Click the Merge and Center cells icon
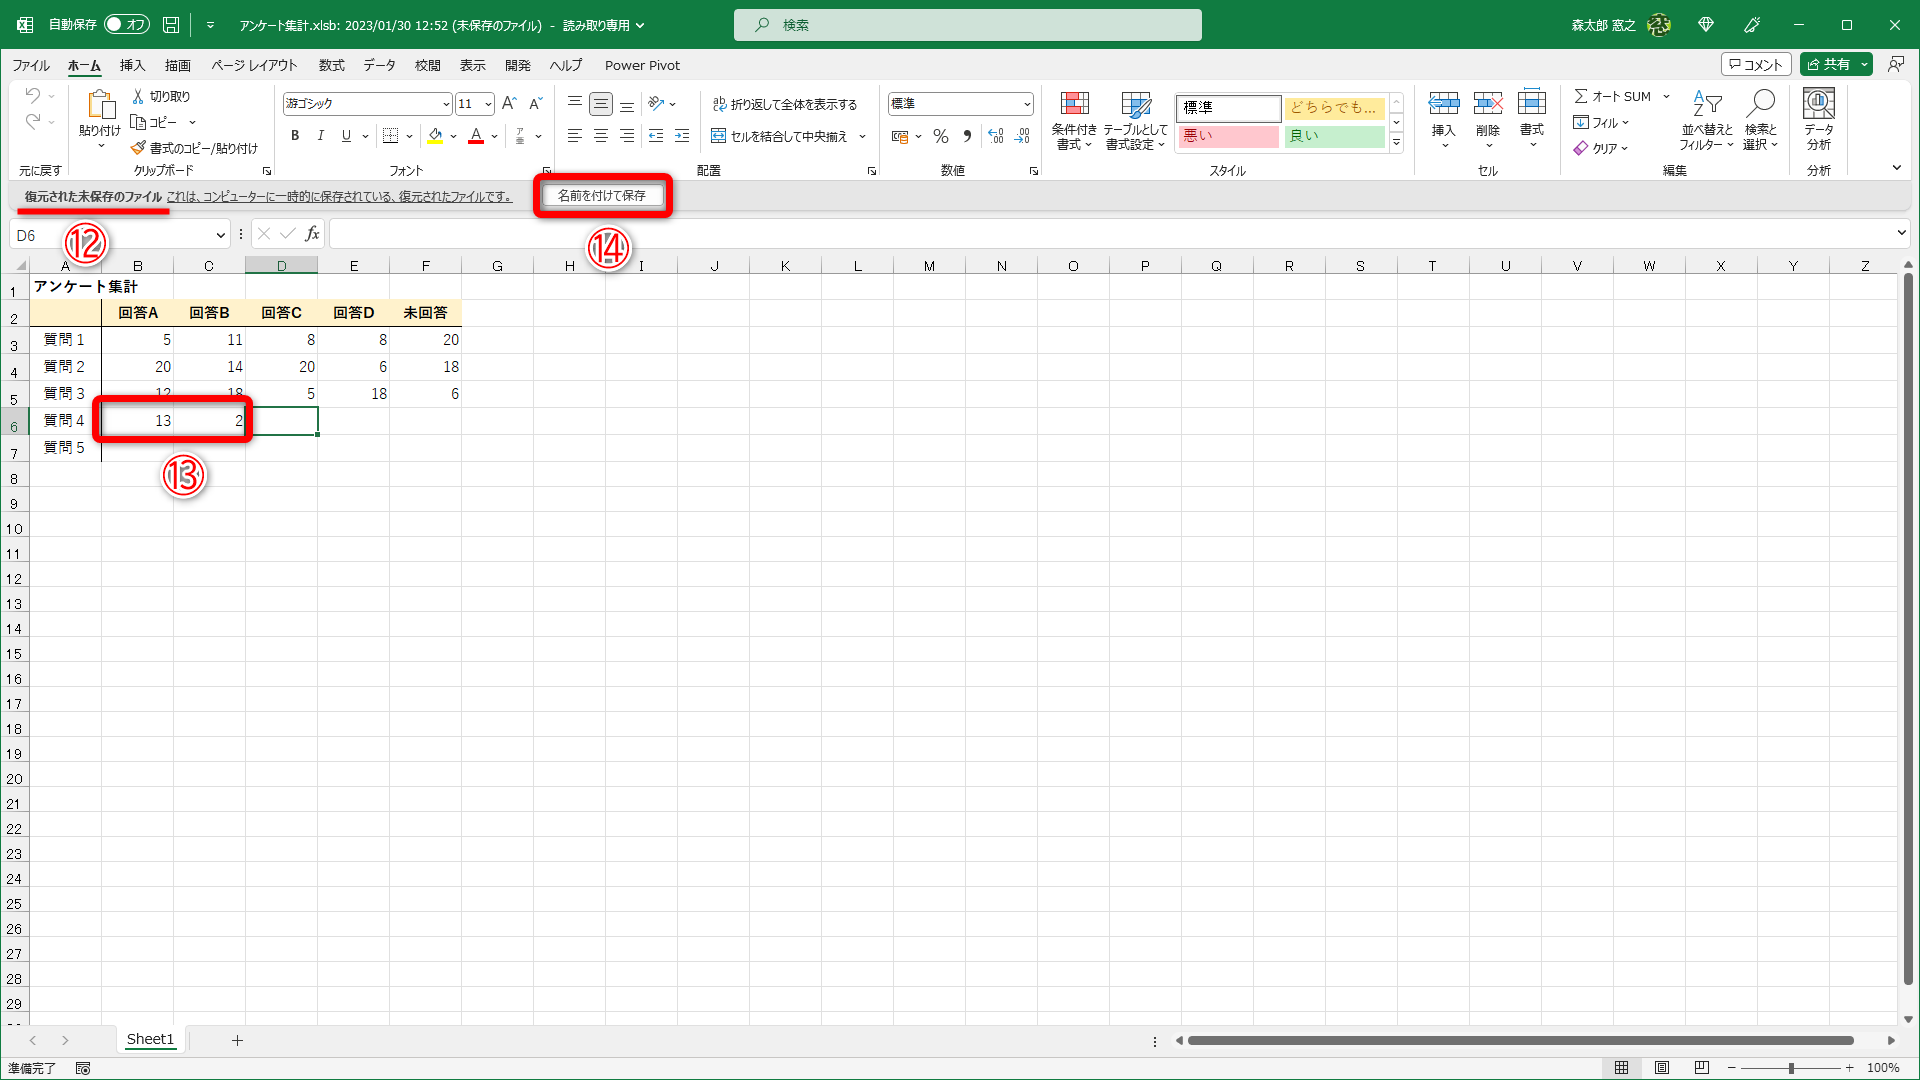1920x1080 pixels. pos(718,136)
